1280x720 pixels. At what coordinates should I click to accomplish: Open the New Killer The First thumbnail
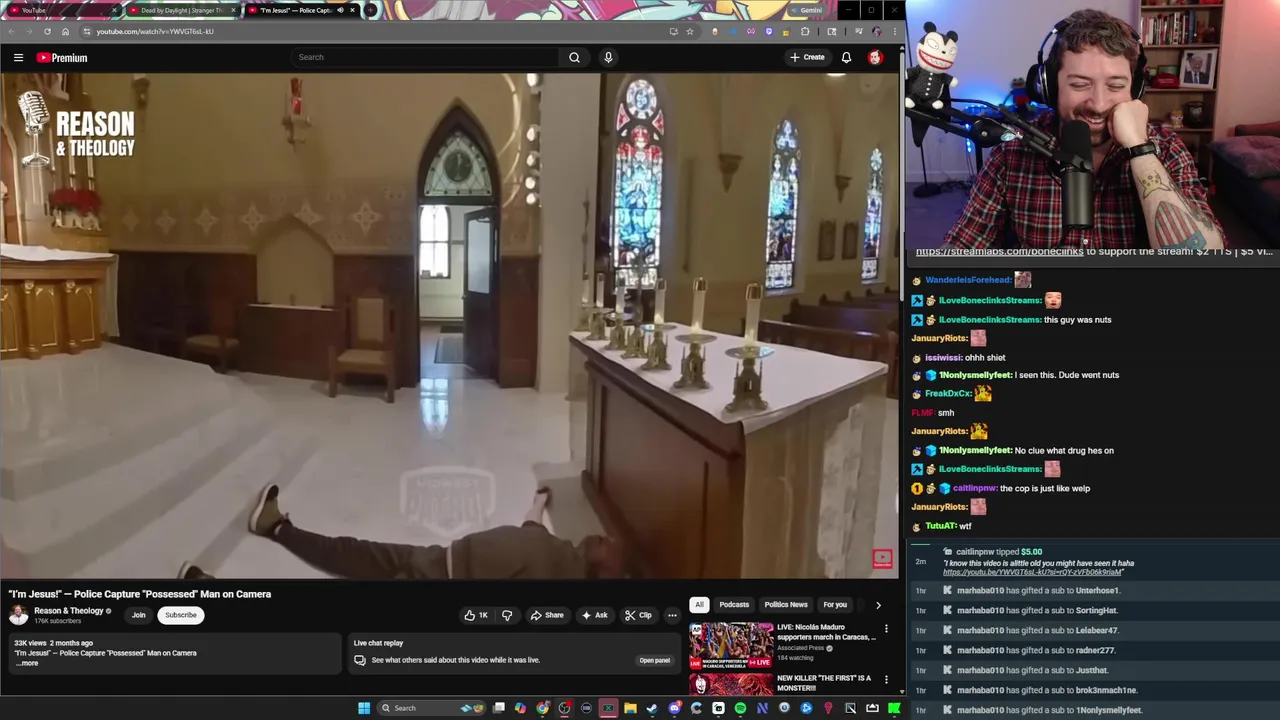coord(731,685)
